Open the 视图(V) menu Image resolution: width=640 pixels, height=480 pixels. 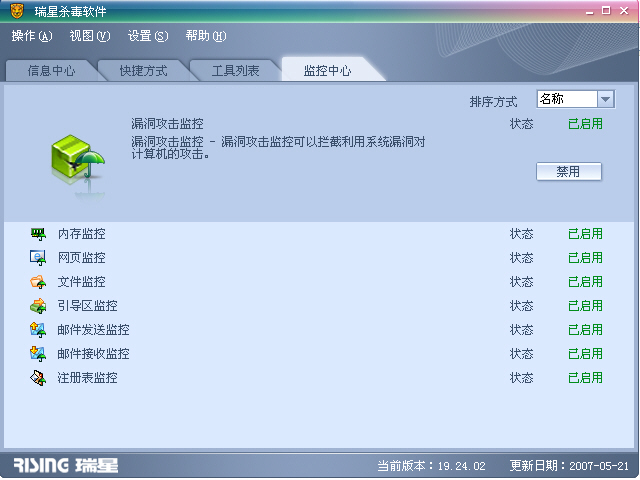(90, 36)
